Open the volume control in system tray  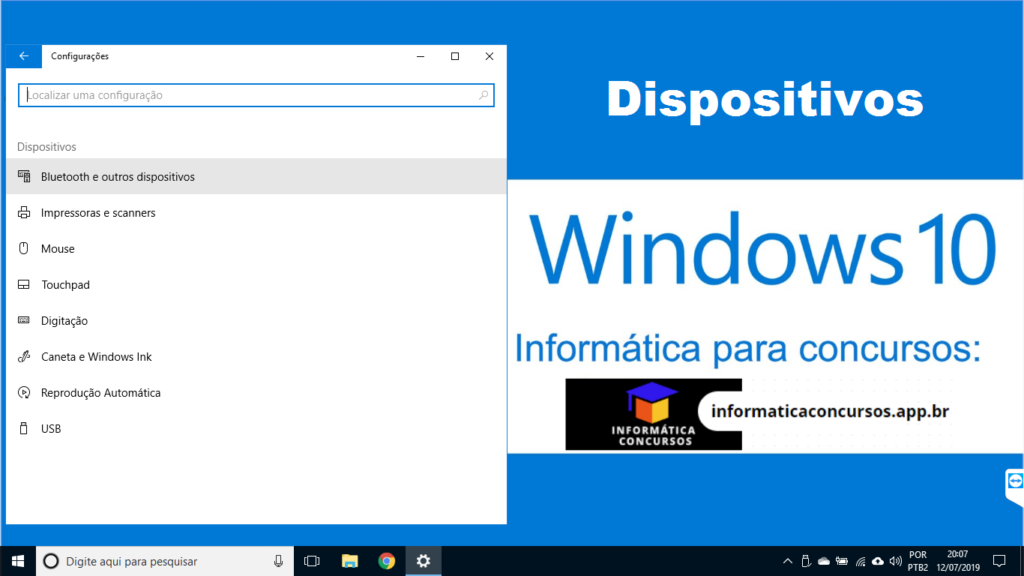895,561
